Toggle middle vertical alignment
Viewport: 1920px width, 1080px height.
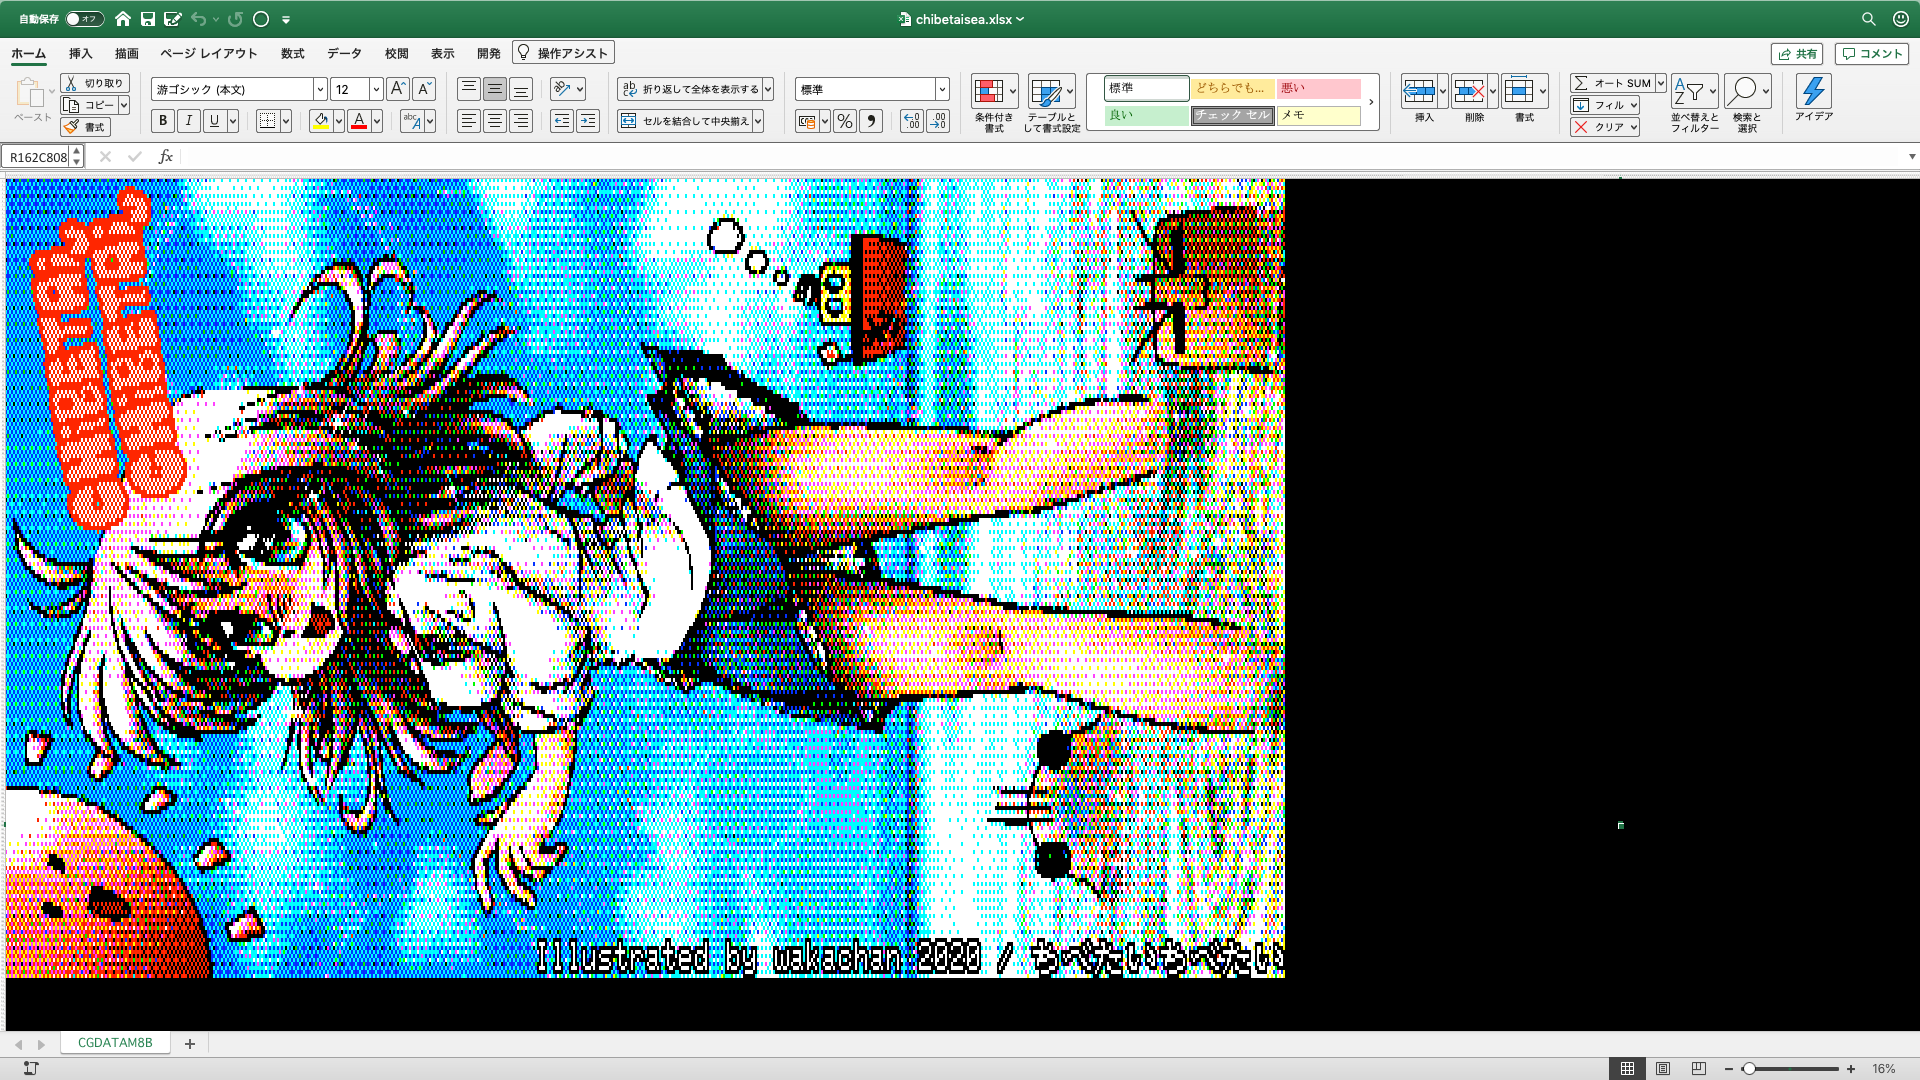pyautogui.click(x=495, y=89)
